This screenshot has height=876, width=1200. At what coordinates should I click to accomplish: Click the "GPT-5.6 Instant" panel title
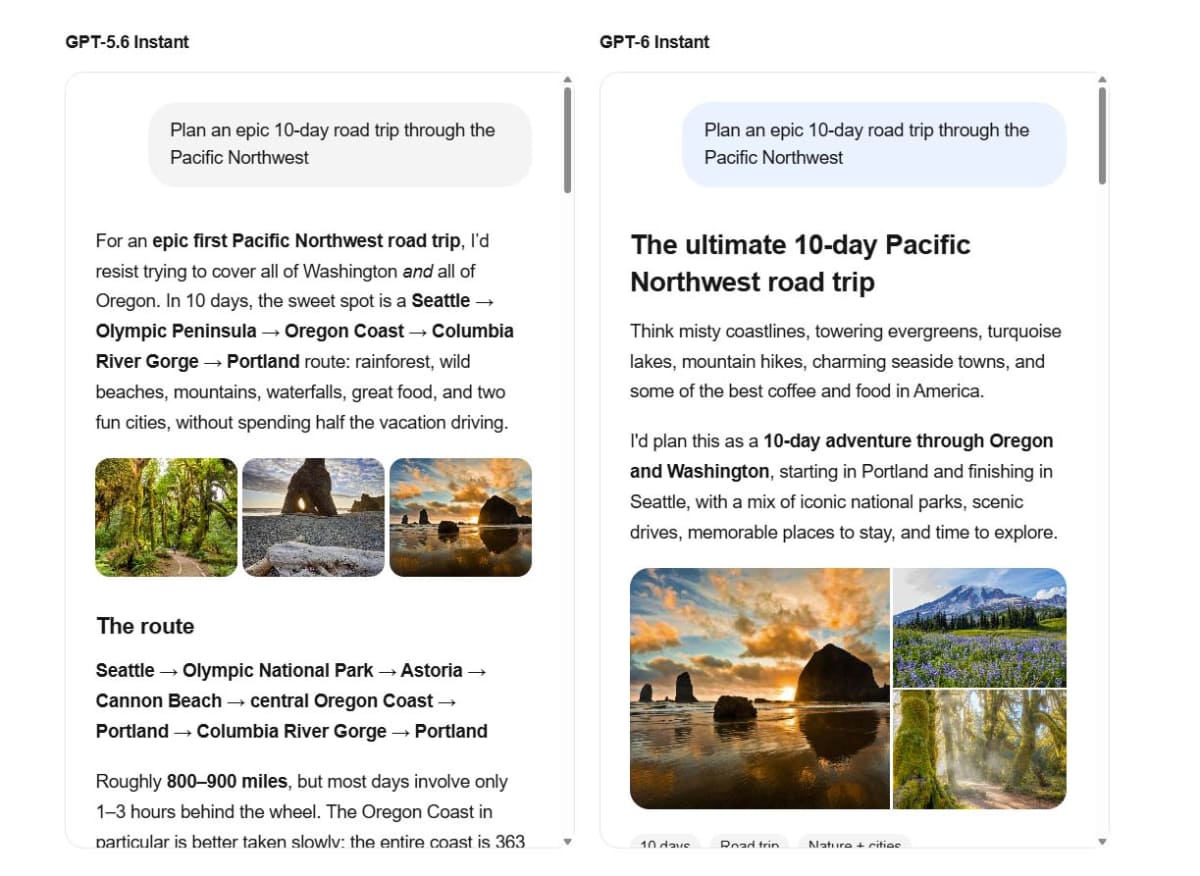pos(127,42)
